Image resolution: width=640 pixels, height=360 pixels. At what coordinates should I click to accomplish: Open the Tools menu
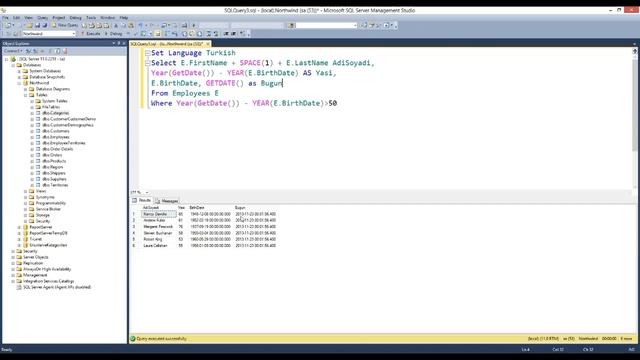click(91, 18)
